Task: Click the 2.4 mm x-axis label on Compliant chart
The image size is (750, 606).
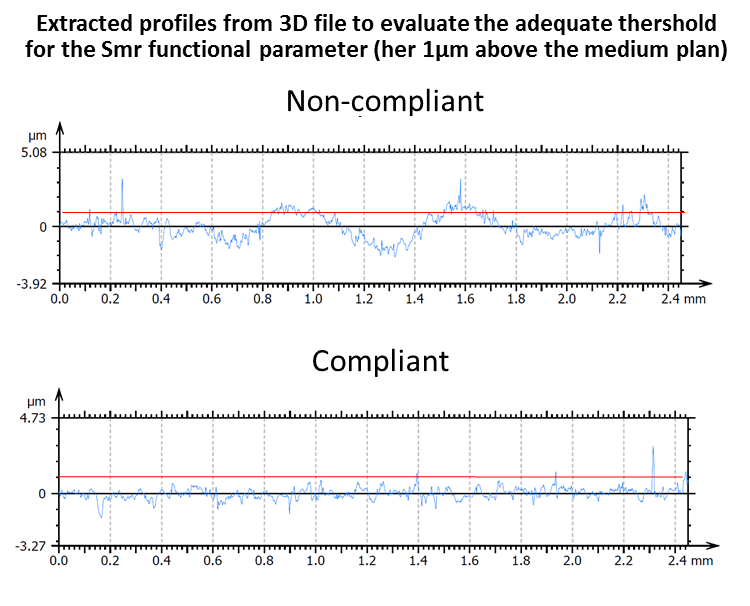Action: coord(690,561)
